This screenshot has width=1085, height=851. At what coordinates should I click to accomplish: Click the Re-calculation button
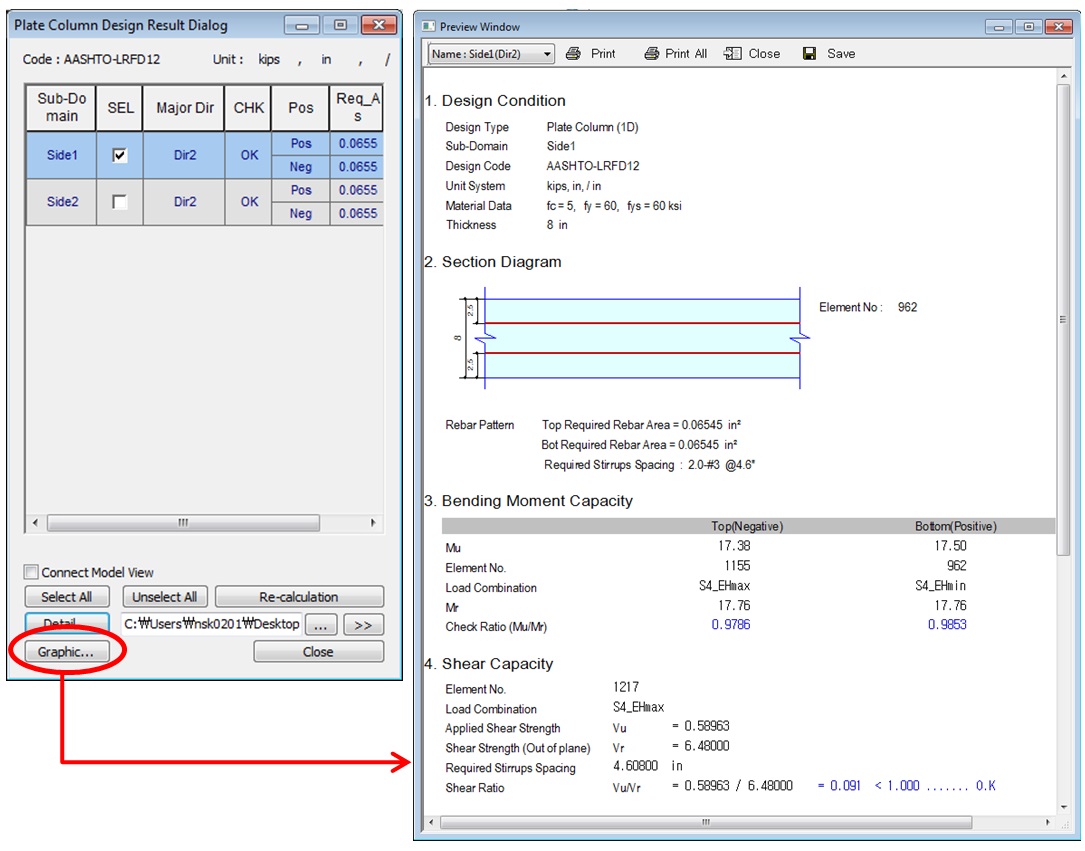(299, 597)
